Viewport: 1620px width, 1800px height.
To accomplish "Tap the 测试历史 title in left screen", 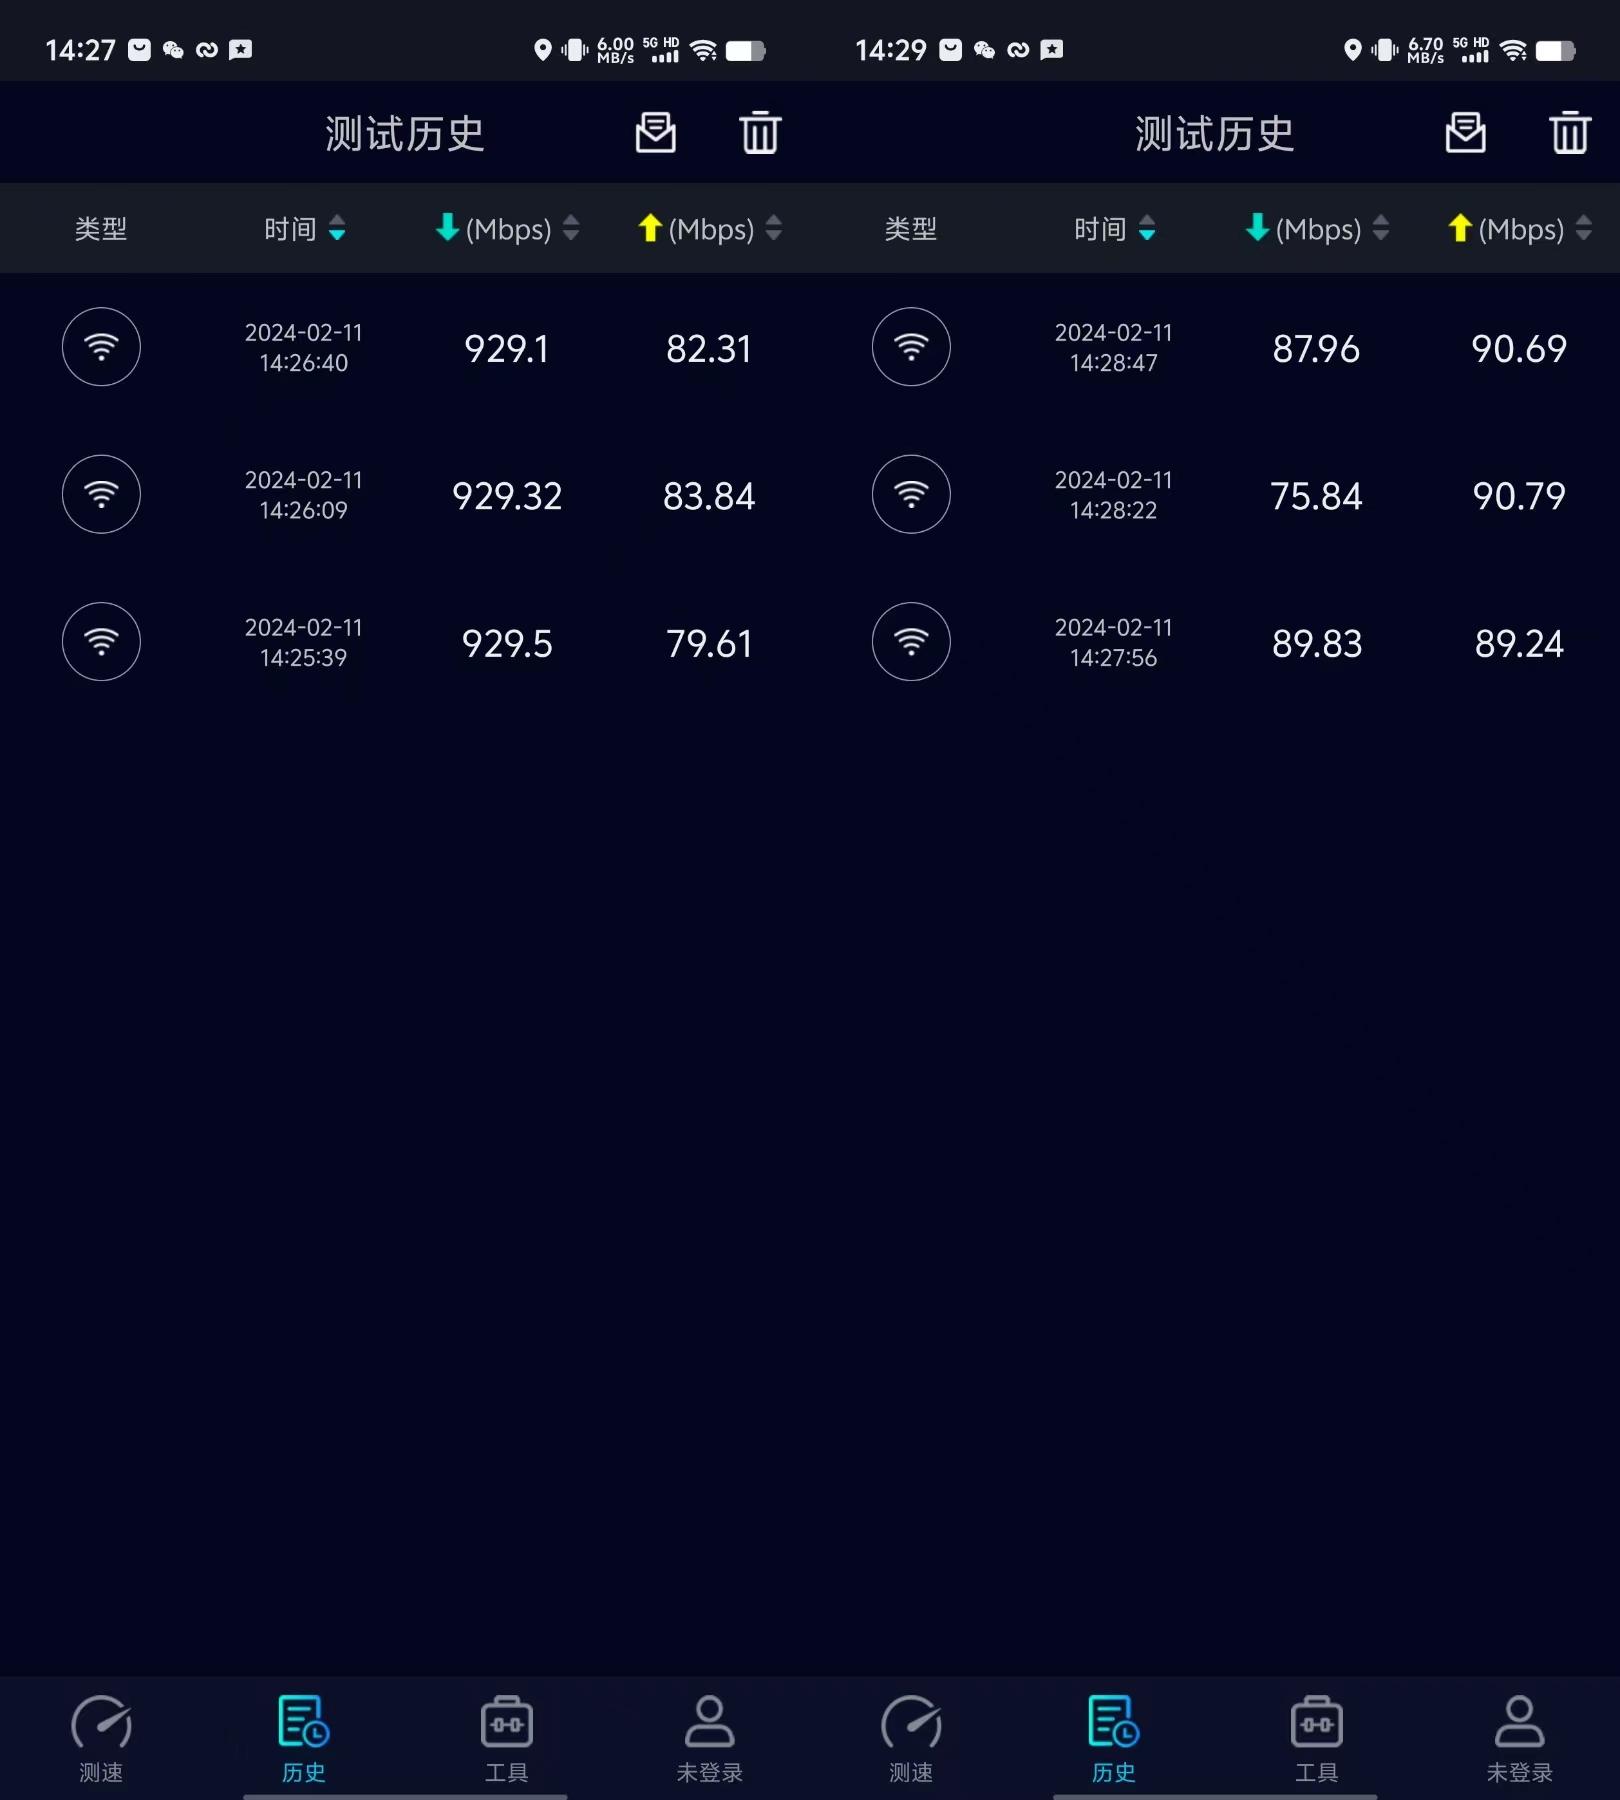I will pos(405,134).
